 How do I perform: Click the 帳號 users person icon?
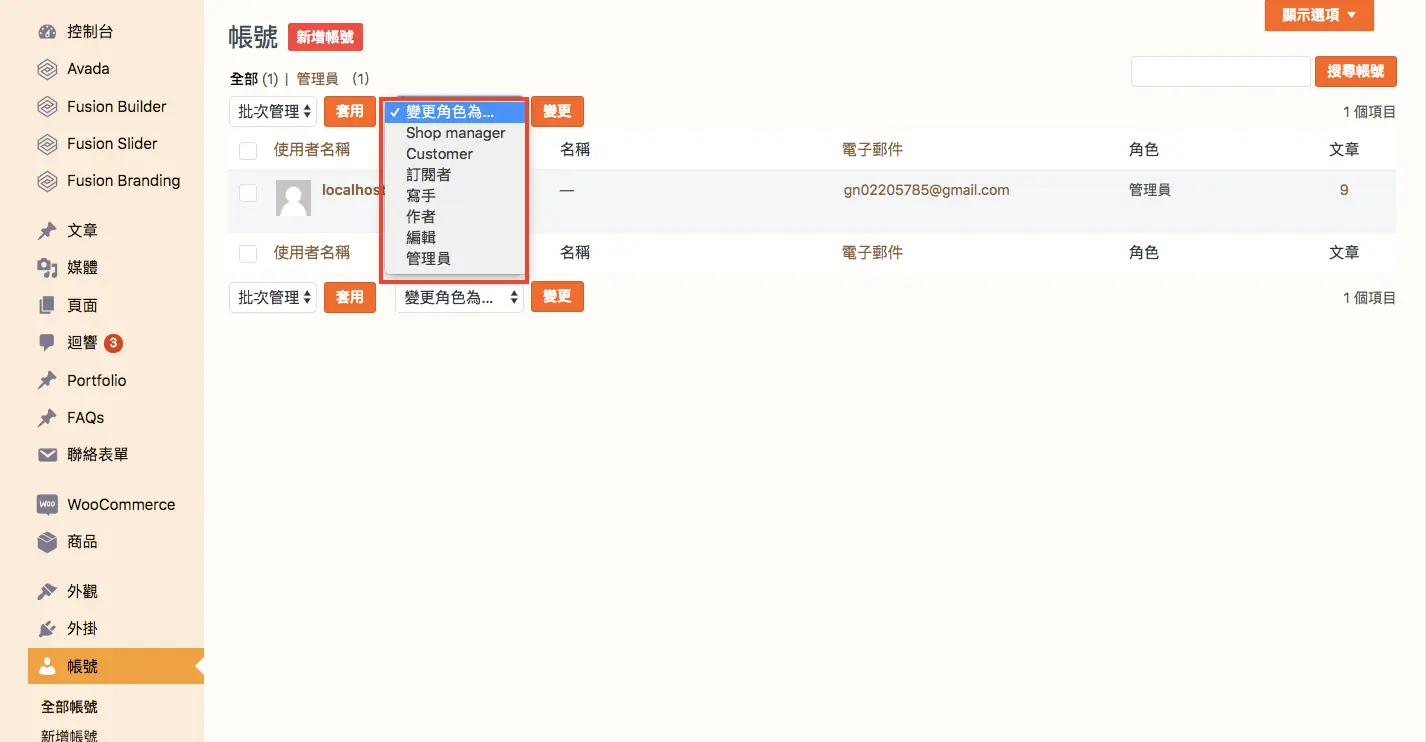[47, 667]
